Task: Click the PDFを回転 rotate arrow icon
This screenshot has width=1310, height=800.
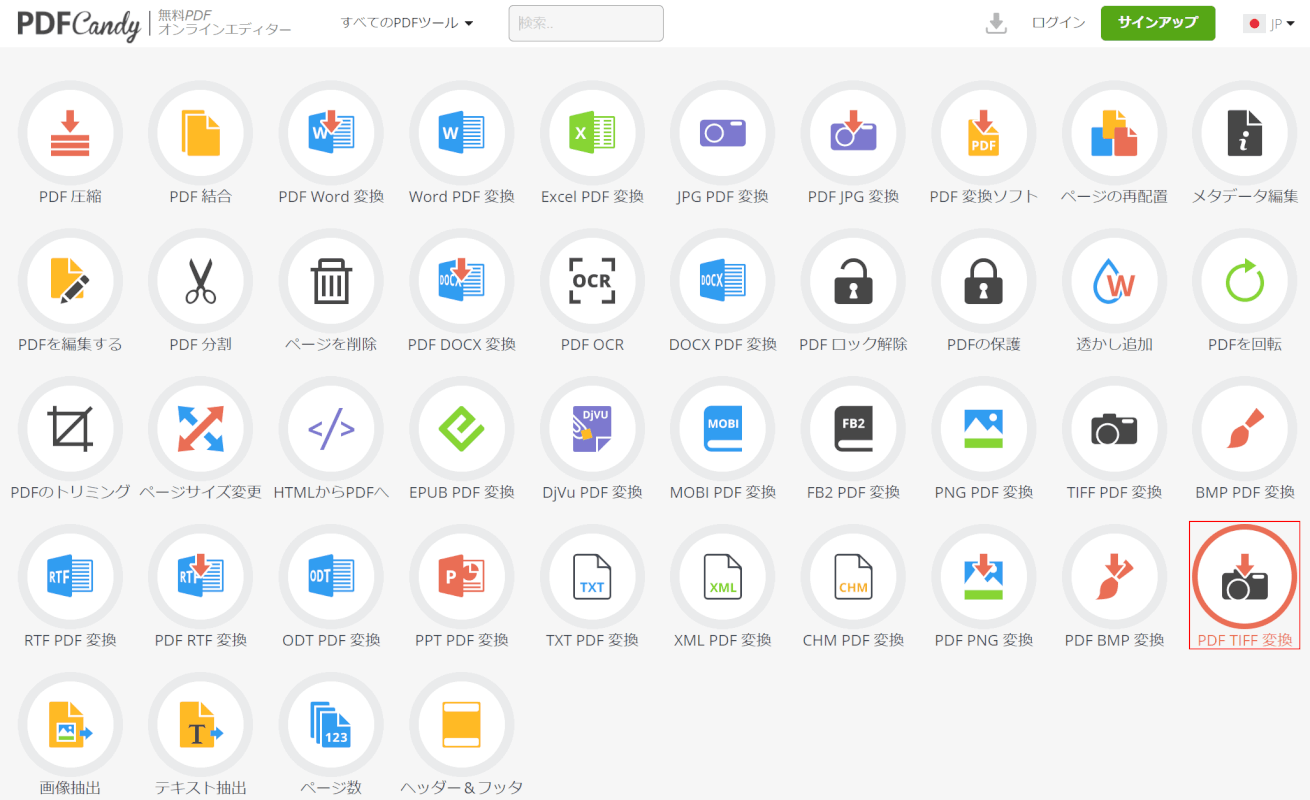Action: (1244, 281)
